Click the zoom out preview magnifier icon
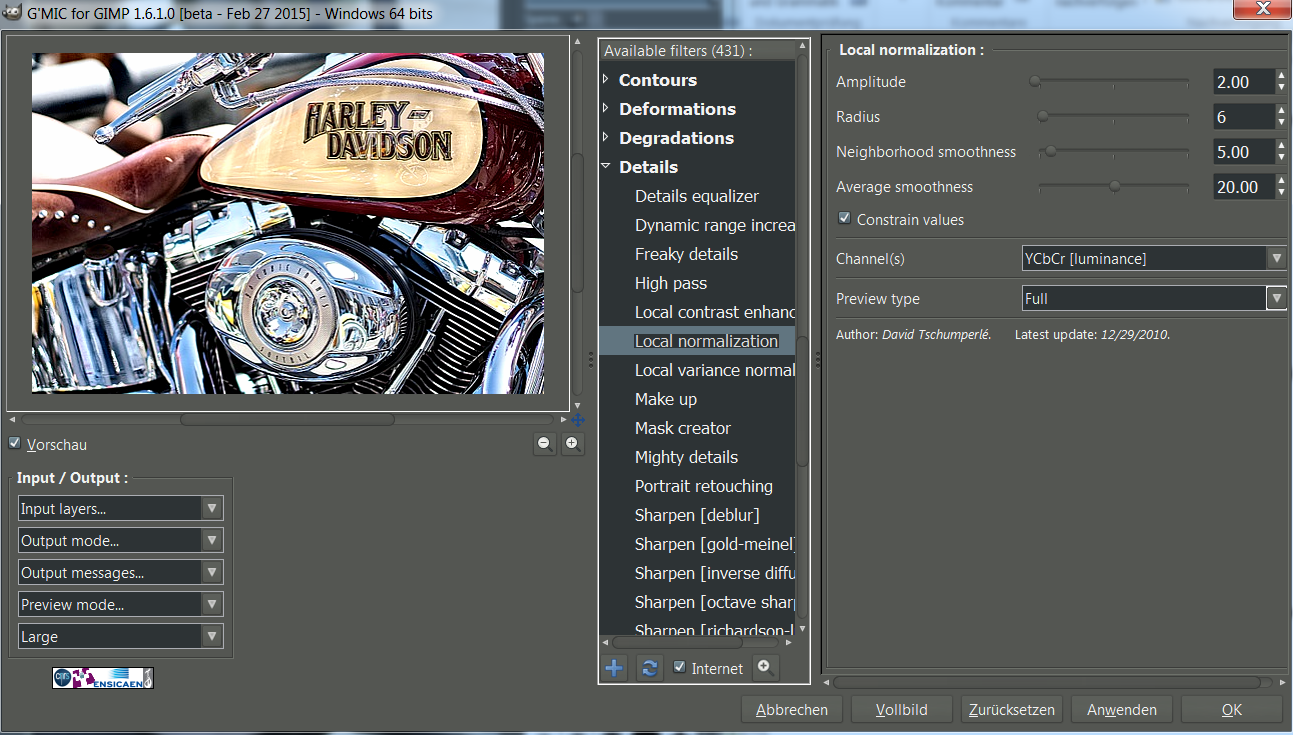Screen dimensions: 1293x735 [x=545, y=444]
